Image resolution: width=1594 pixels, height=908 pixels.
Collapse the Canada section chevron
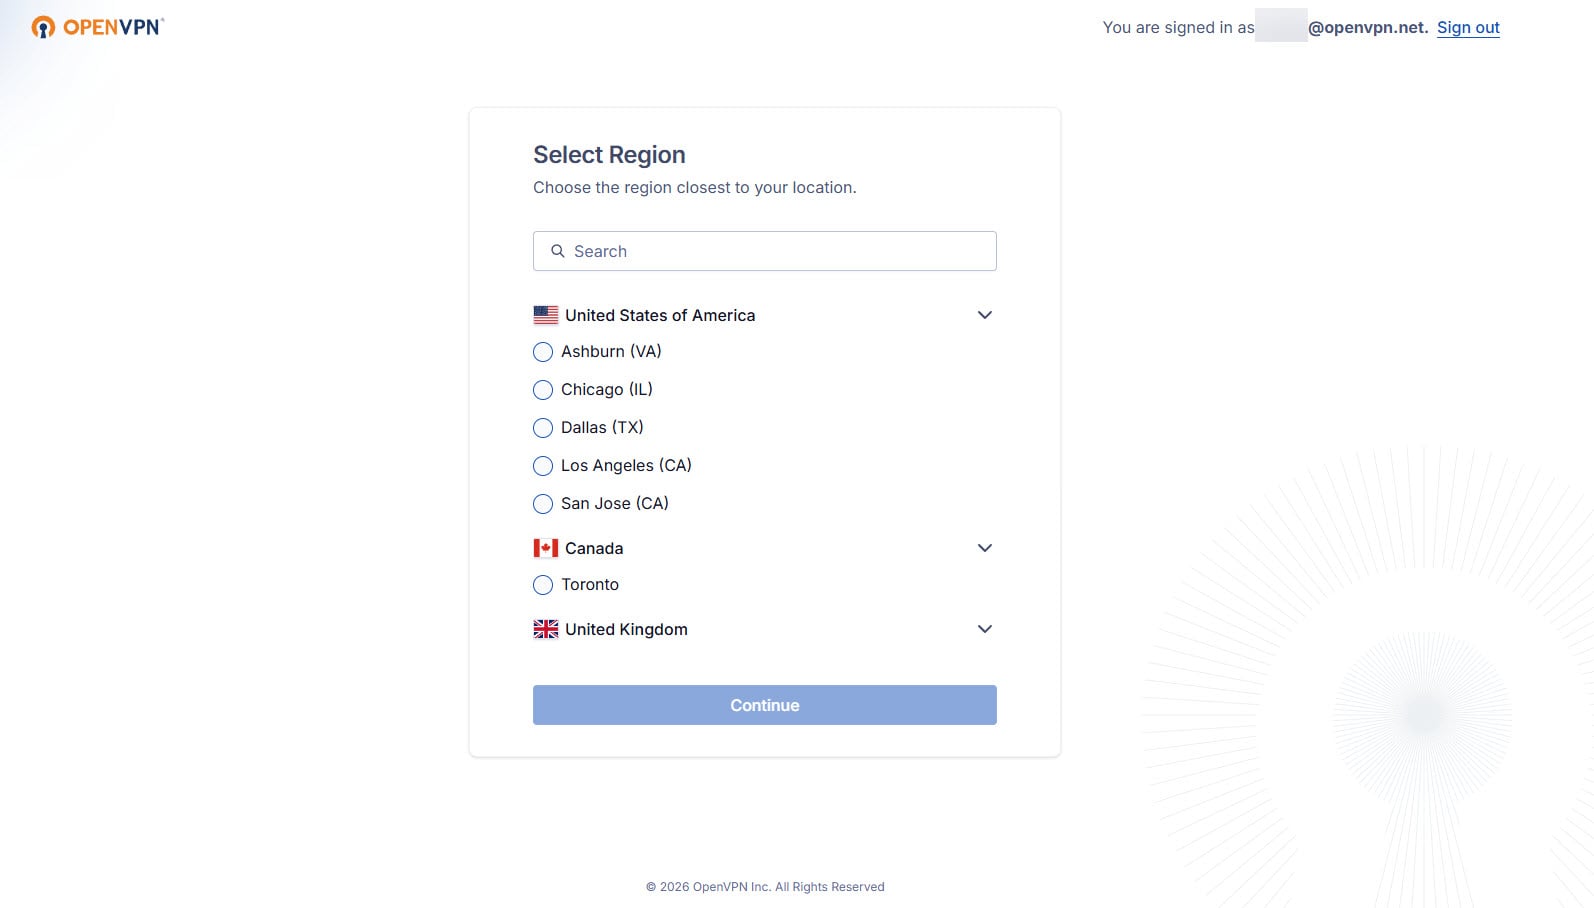985,548
